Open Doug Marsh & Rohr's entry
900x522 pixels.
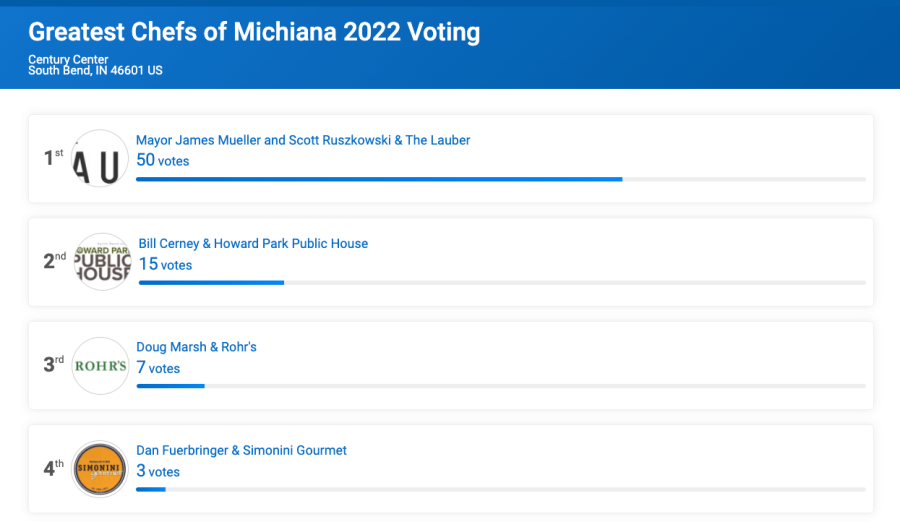(x=196, y=347)
